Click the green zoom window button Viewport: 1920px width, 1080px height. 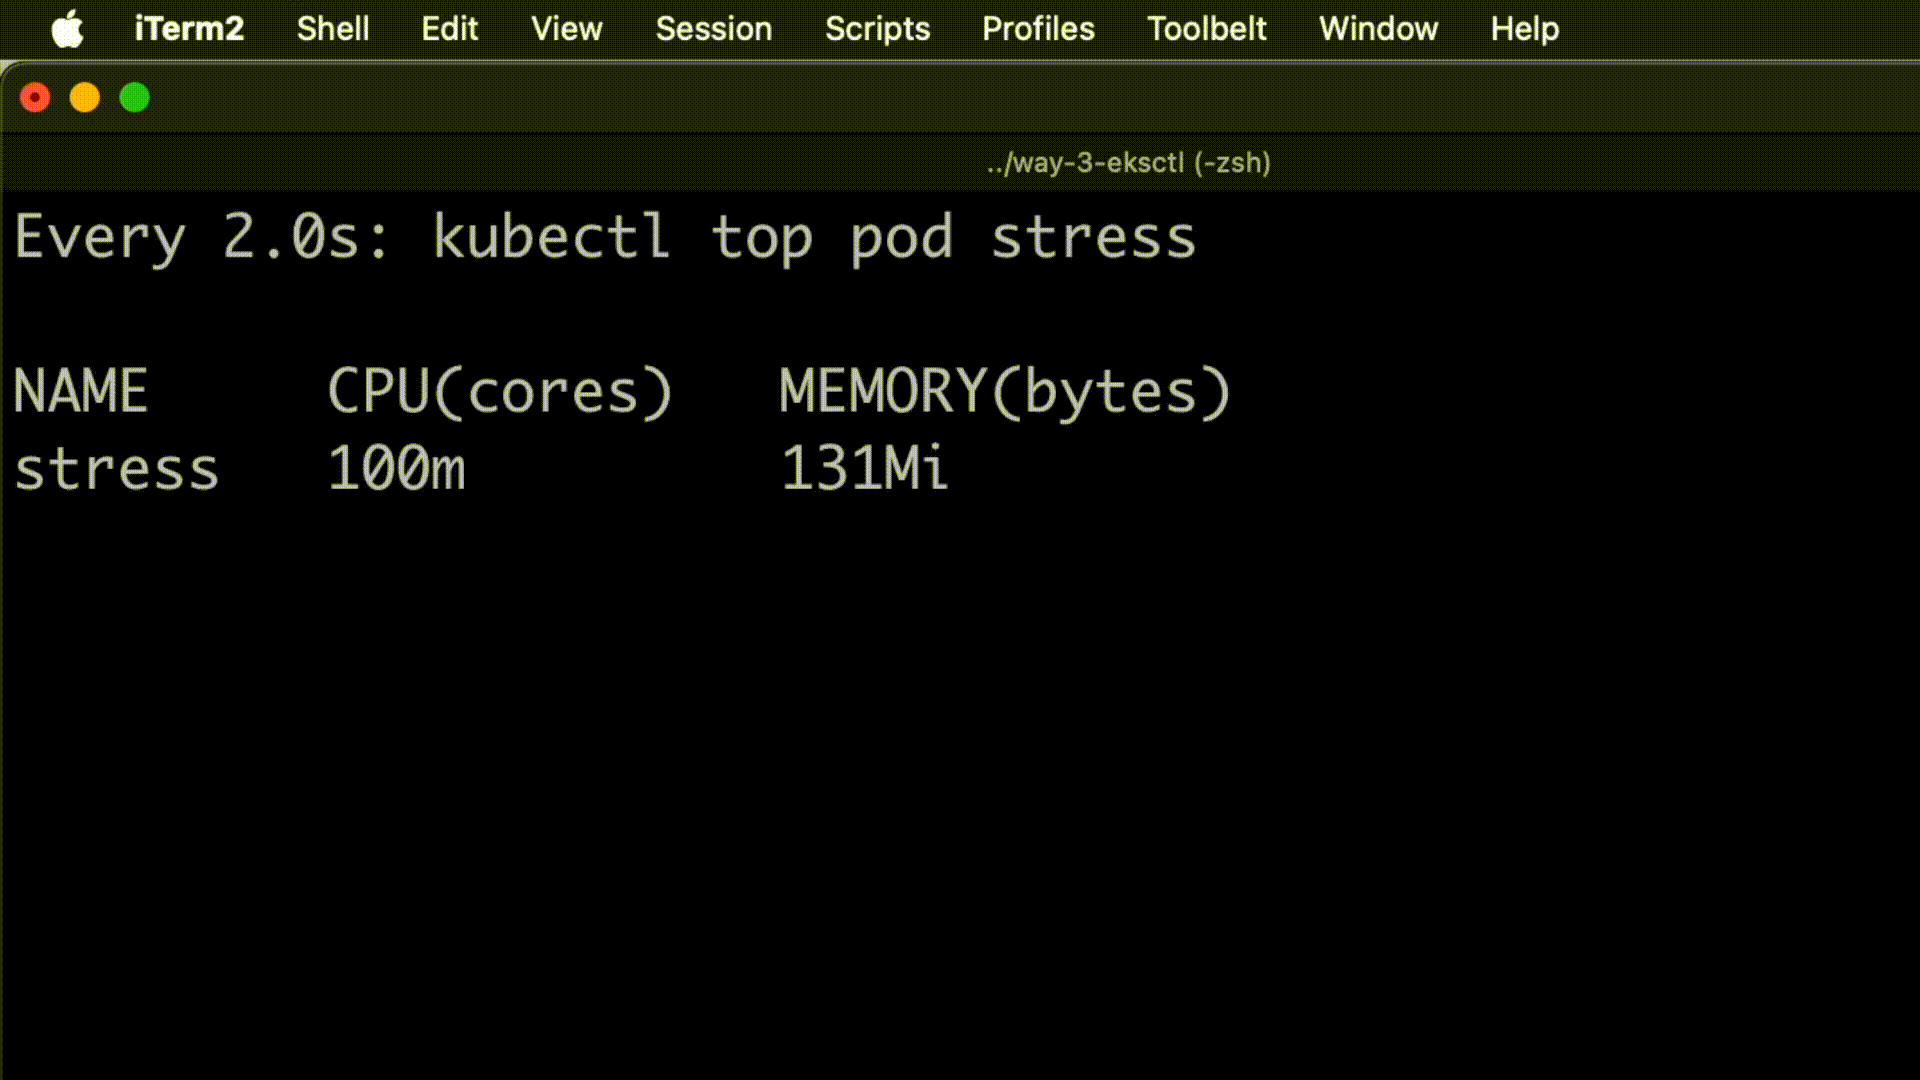click(x=135, y=98)
